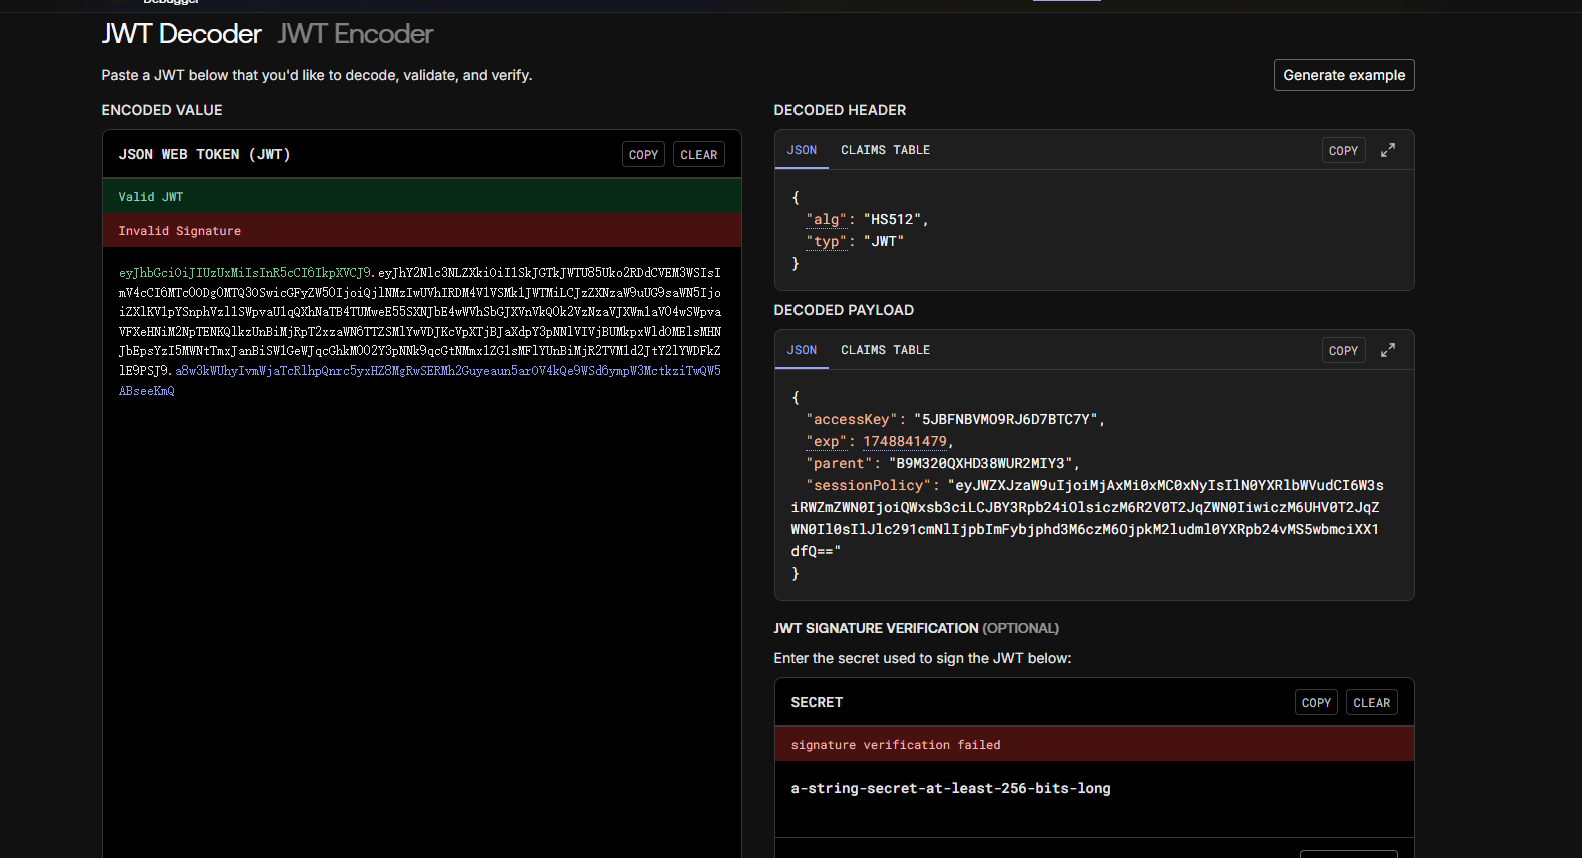Copy the secret value

tap(1316, 703)
